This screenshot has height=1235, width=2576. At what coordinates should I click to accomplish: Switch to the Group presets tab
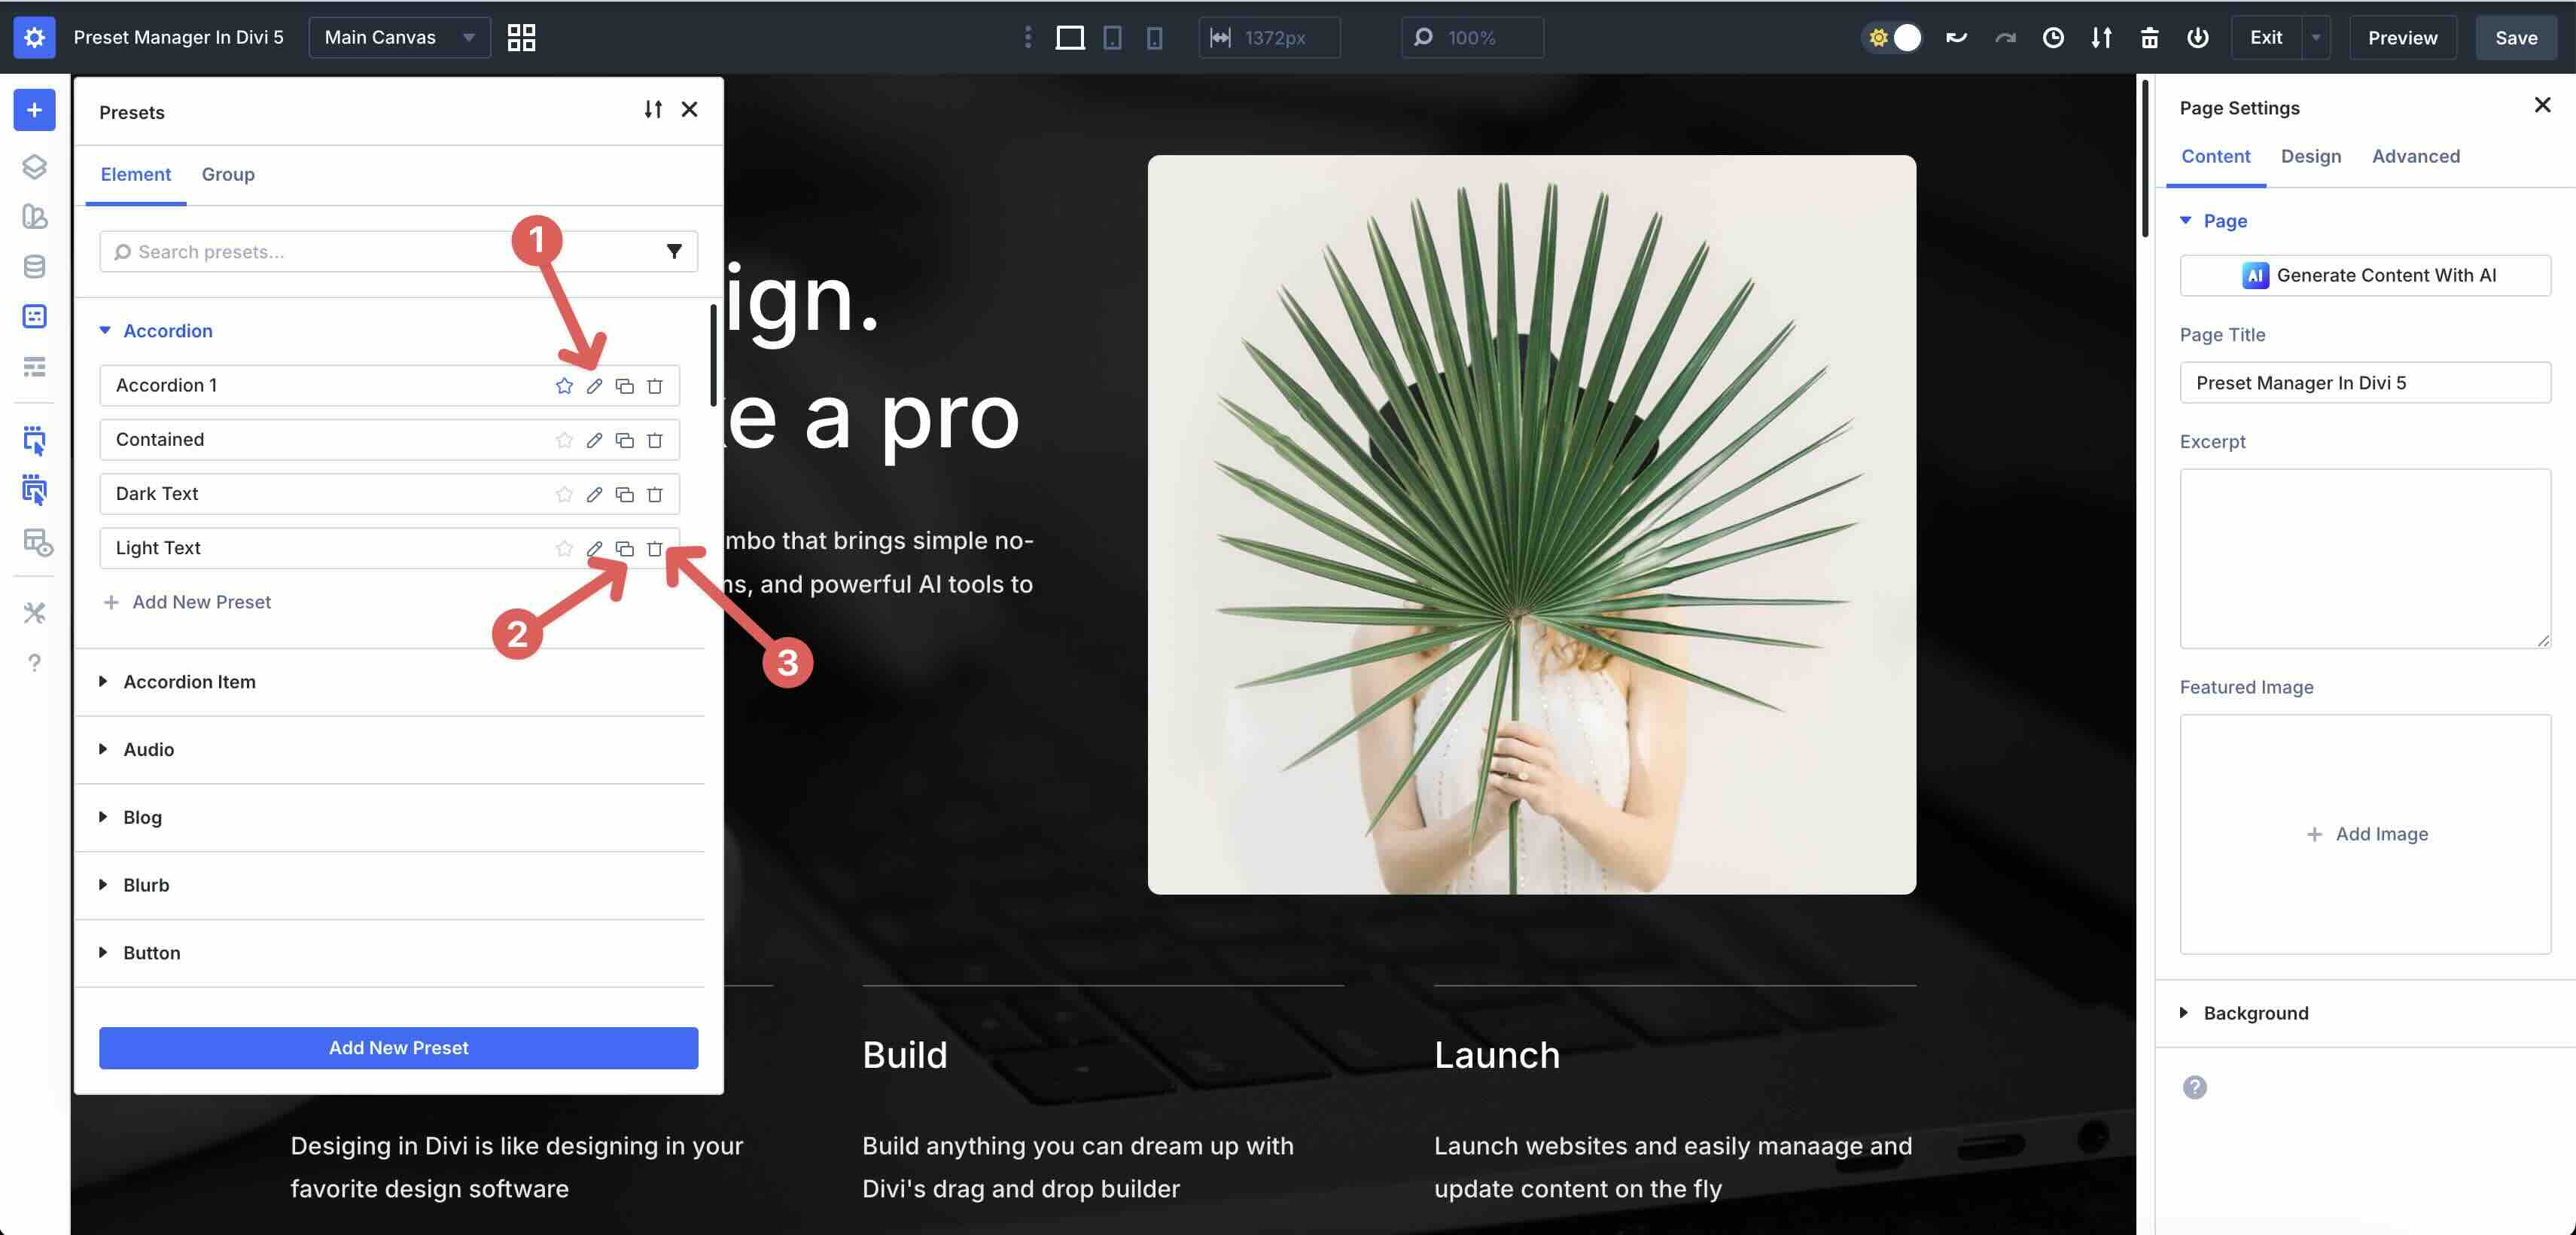pyautogui.click(x=228, y=175)
